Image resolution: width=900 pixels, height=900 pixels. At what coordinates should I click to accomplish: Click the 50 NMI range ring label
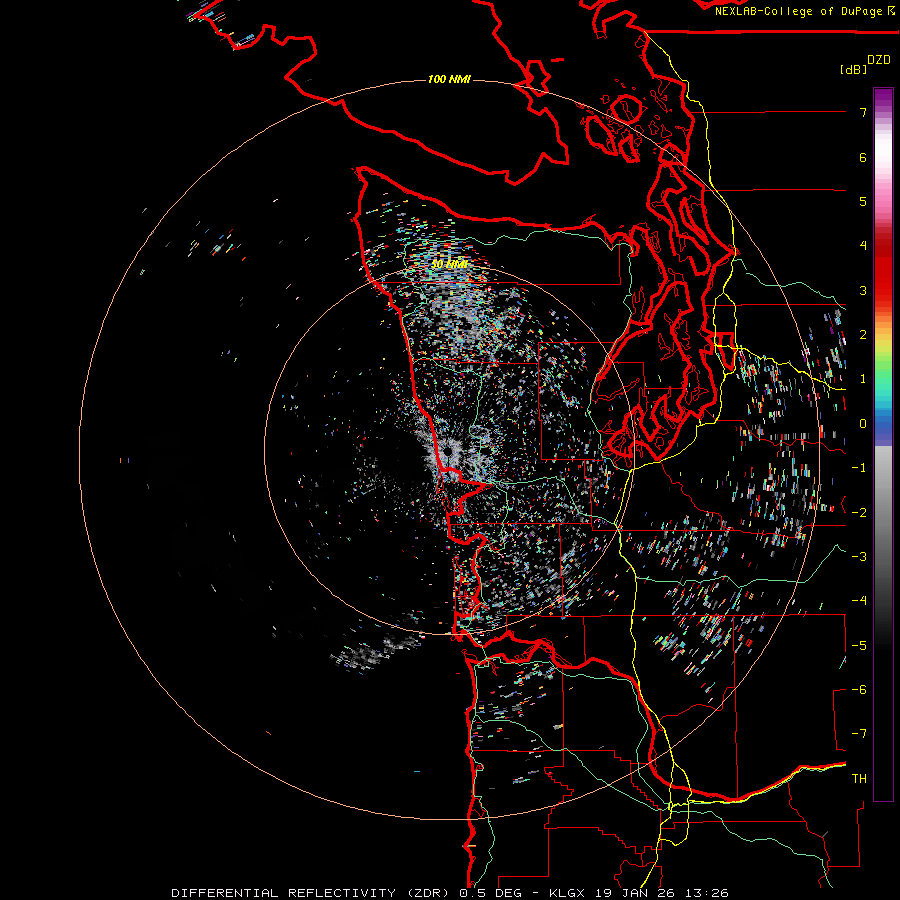click(450, 264)
